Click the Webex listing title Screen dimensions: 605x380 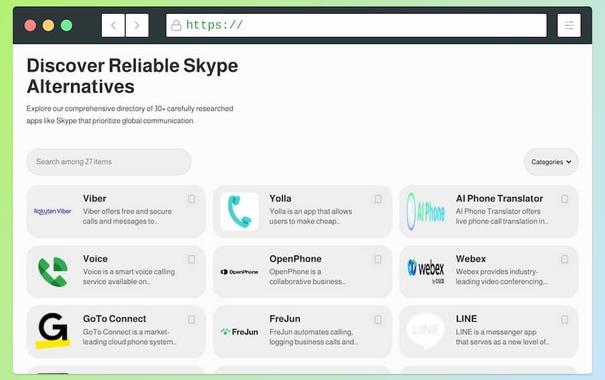pyautogui.click(x=471, y=258)
